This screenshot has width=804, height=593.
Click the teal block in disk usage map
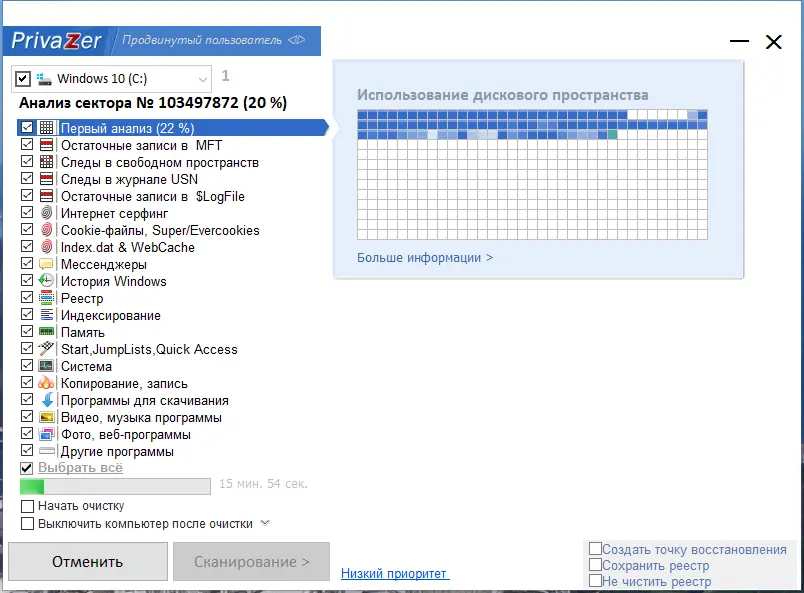coord(612,134)
